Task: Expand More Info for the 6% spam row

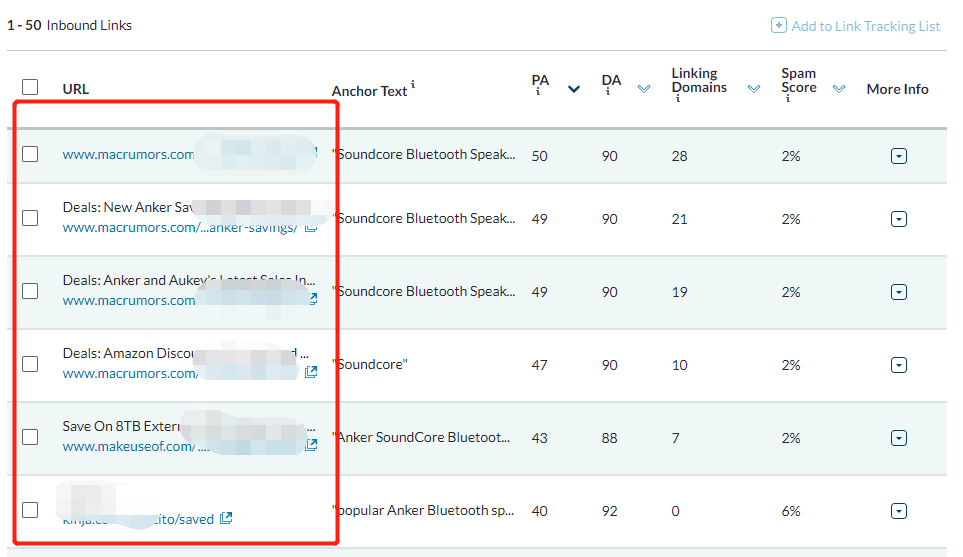Action: [x=898, y=511]
